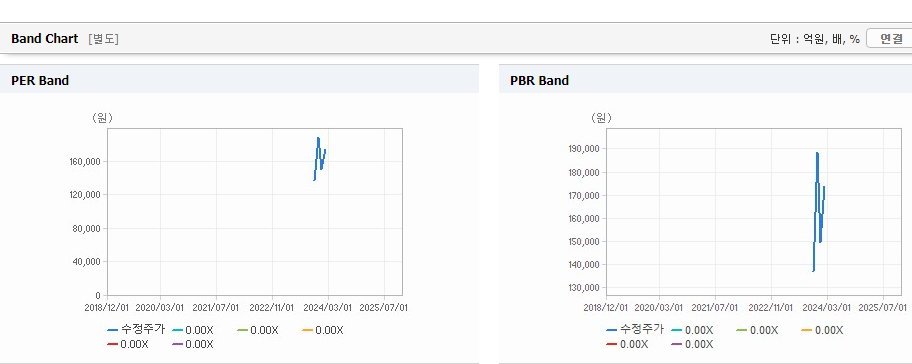The image size is (912, 364).
Task: Click the Band Chart section title
Action: click(x=44, y=39)
